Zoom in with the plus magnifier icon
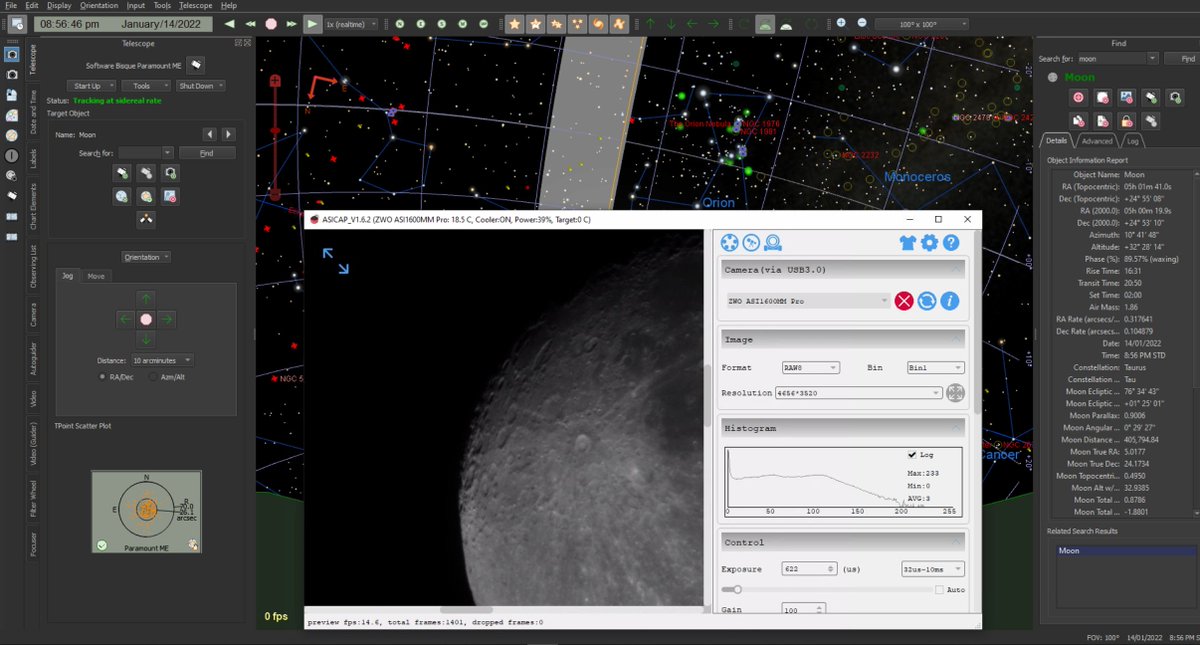The height and width of the screenshot is (645, 1200). 841,23
